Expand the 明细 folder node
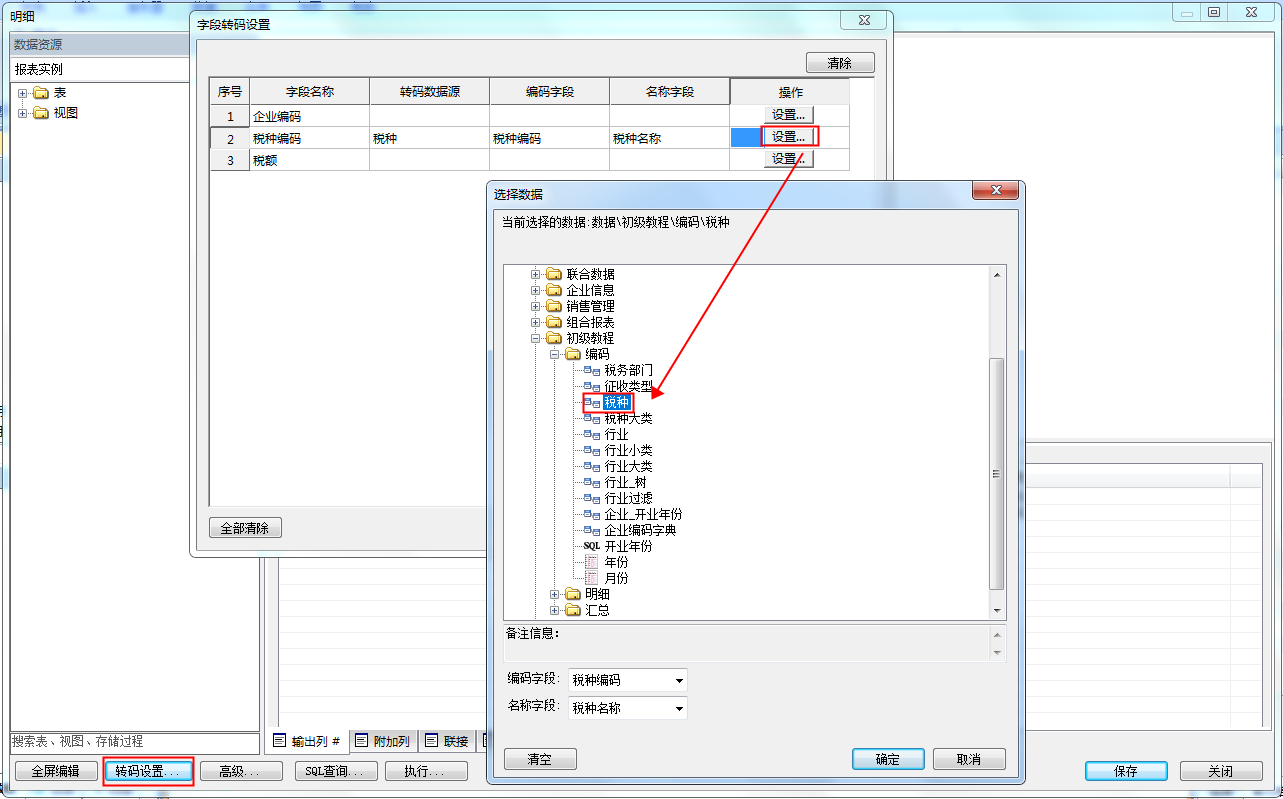This screenshot has width=1283, height=799. pyautogui.click(x=555, y=594)
